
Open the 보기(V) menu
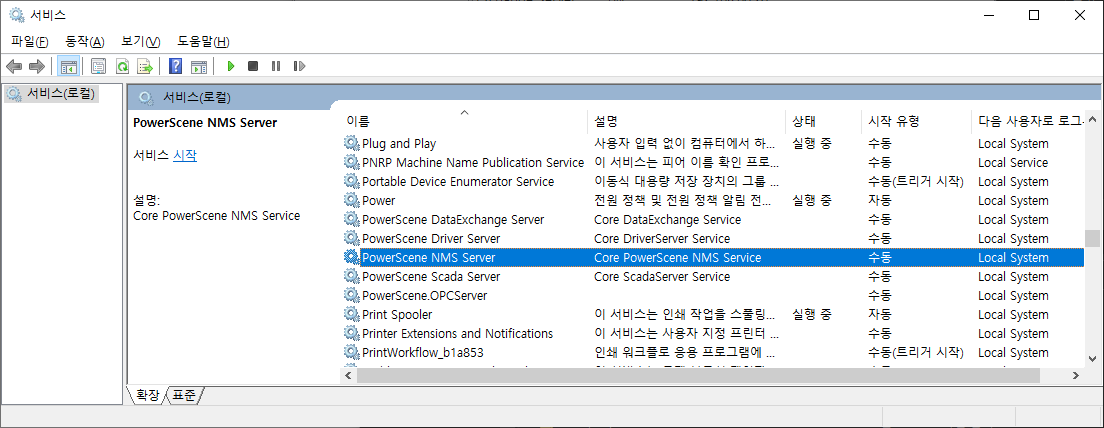[x=141, y=42]
